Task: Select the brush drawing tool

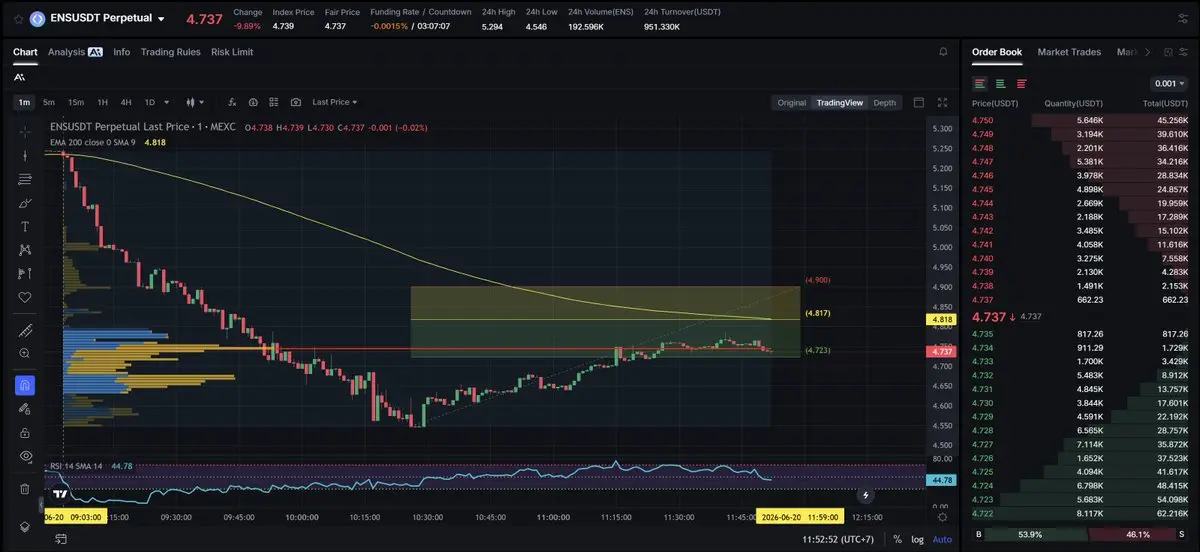Action: pyautogui.click(x=25, y=203)
